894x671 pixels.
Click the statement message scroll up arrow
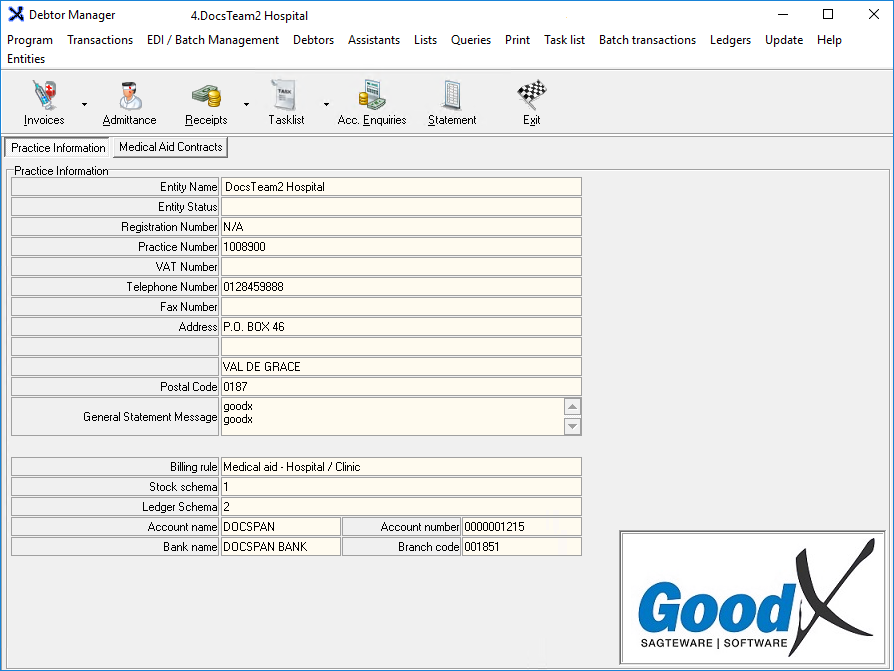pos(572,406)
